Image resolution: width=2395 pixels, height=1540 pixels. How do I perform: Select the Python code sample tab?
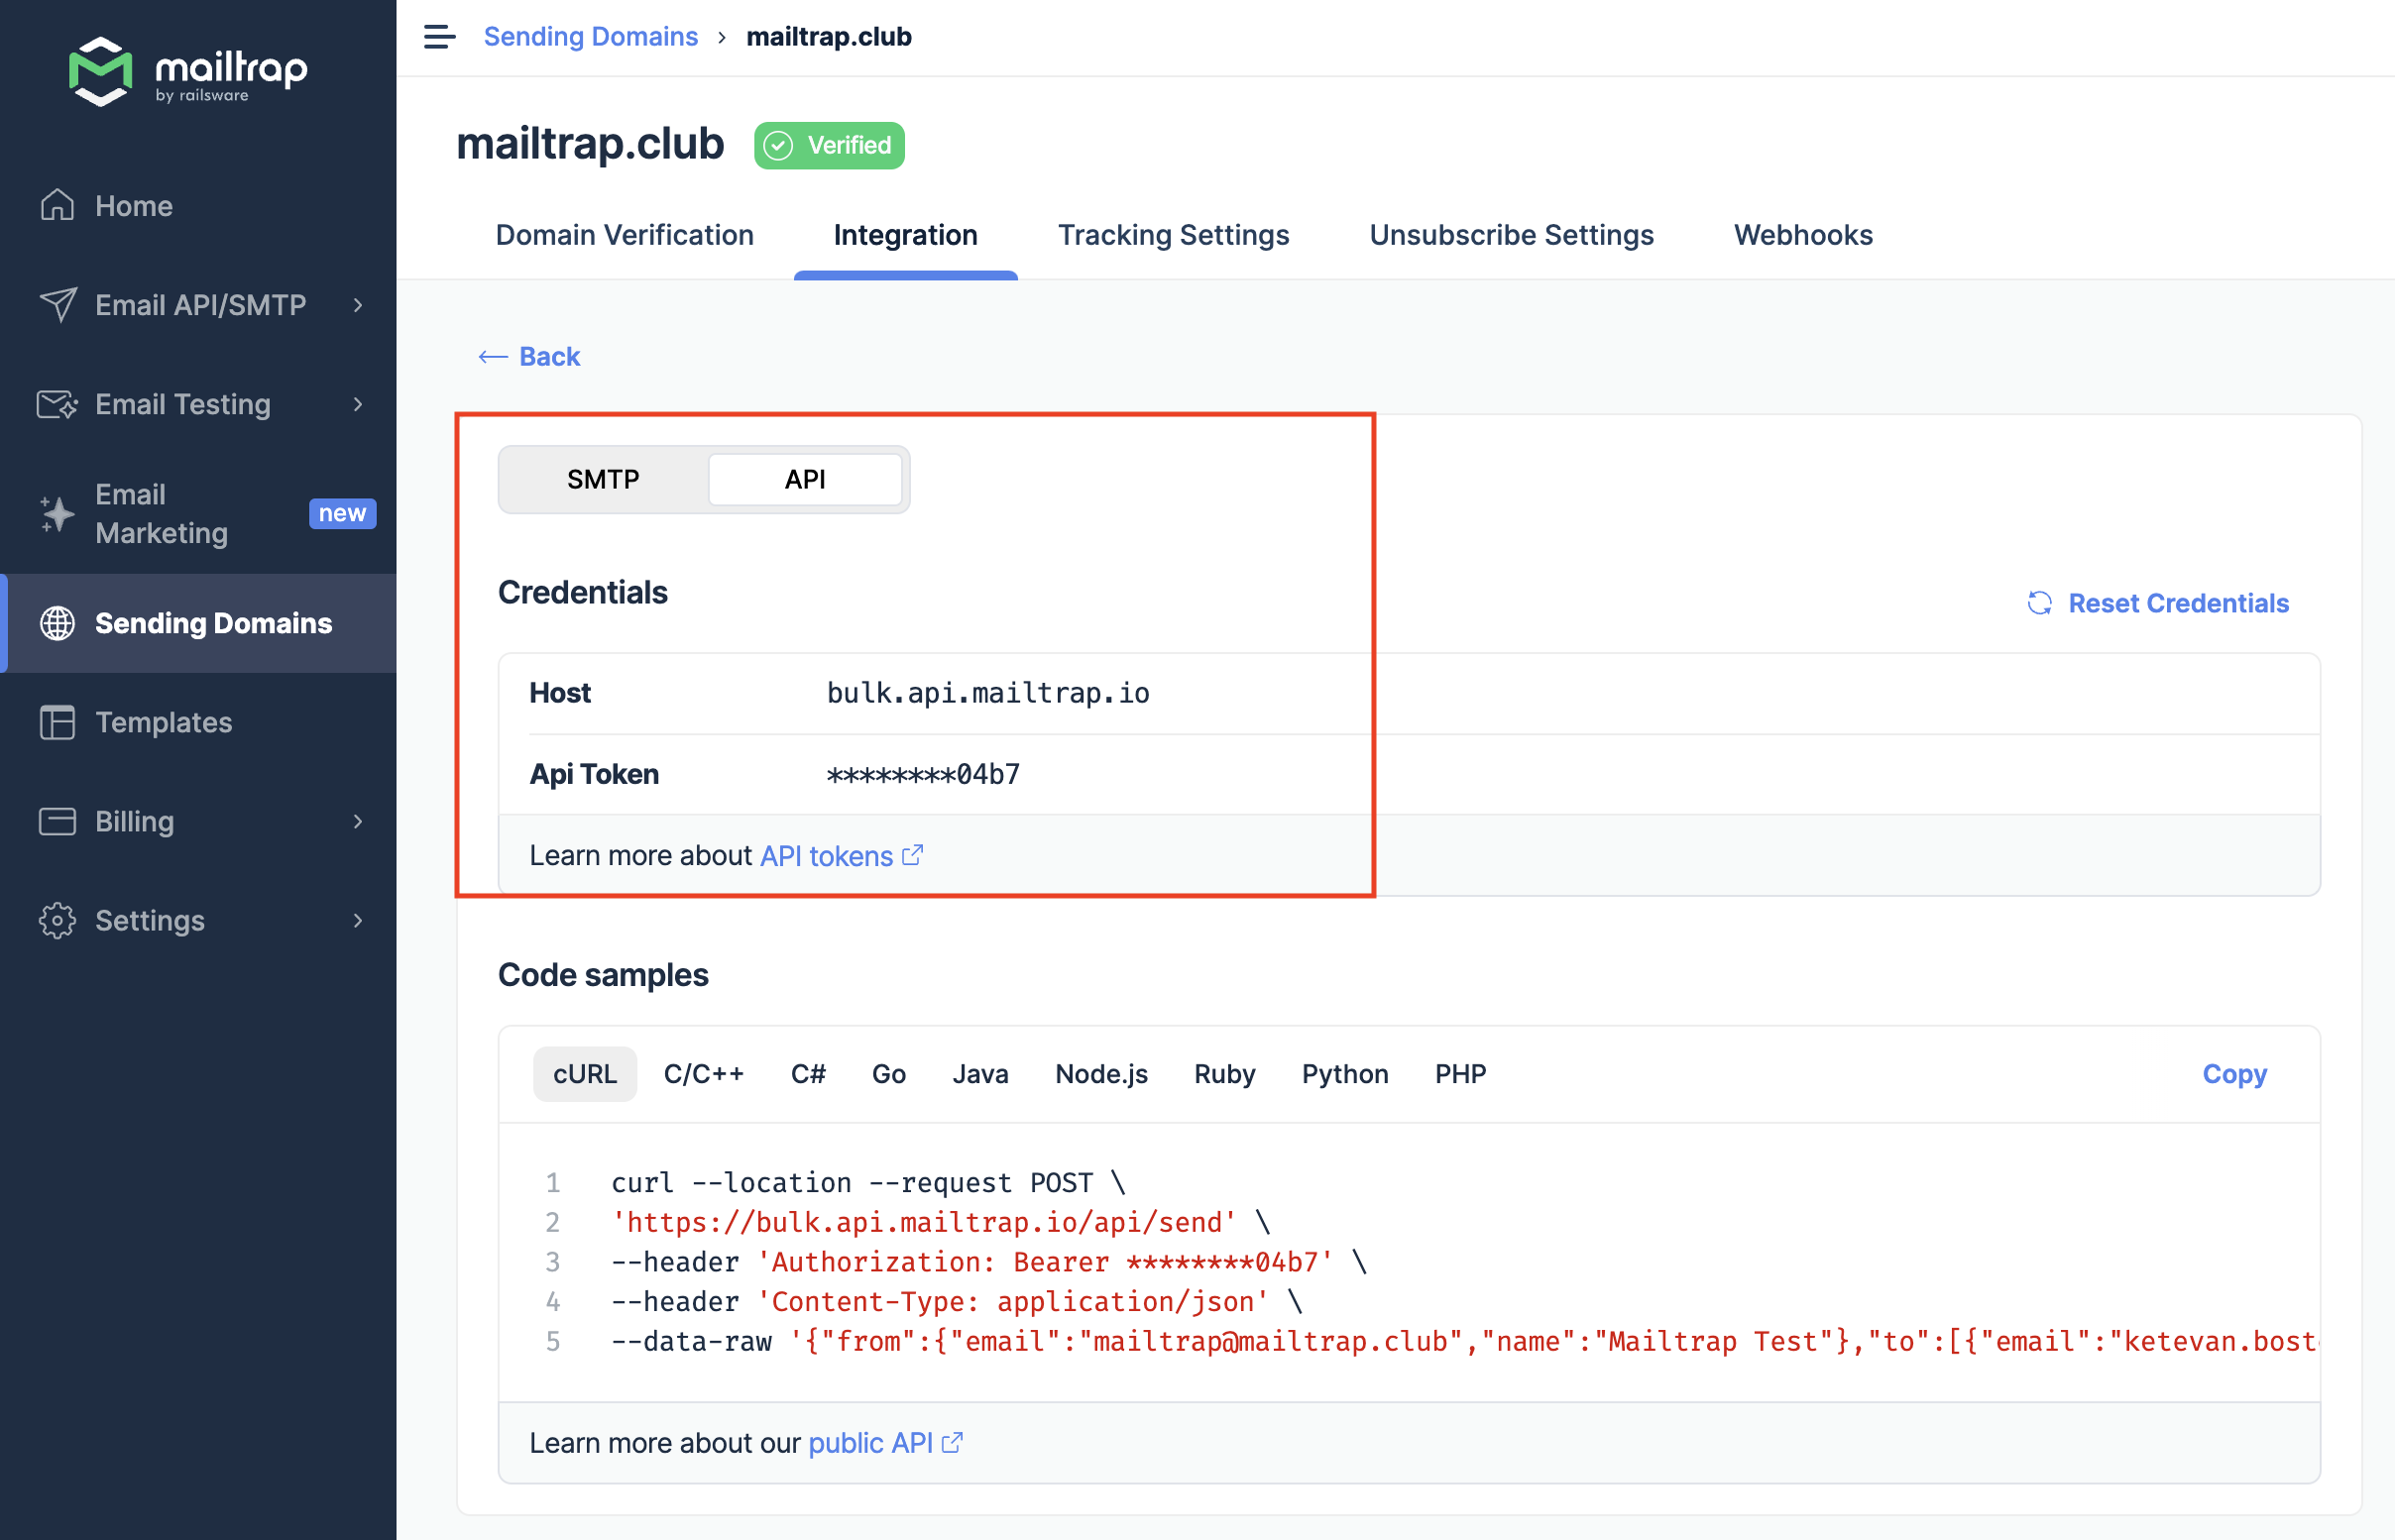(1345, 1073)
